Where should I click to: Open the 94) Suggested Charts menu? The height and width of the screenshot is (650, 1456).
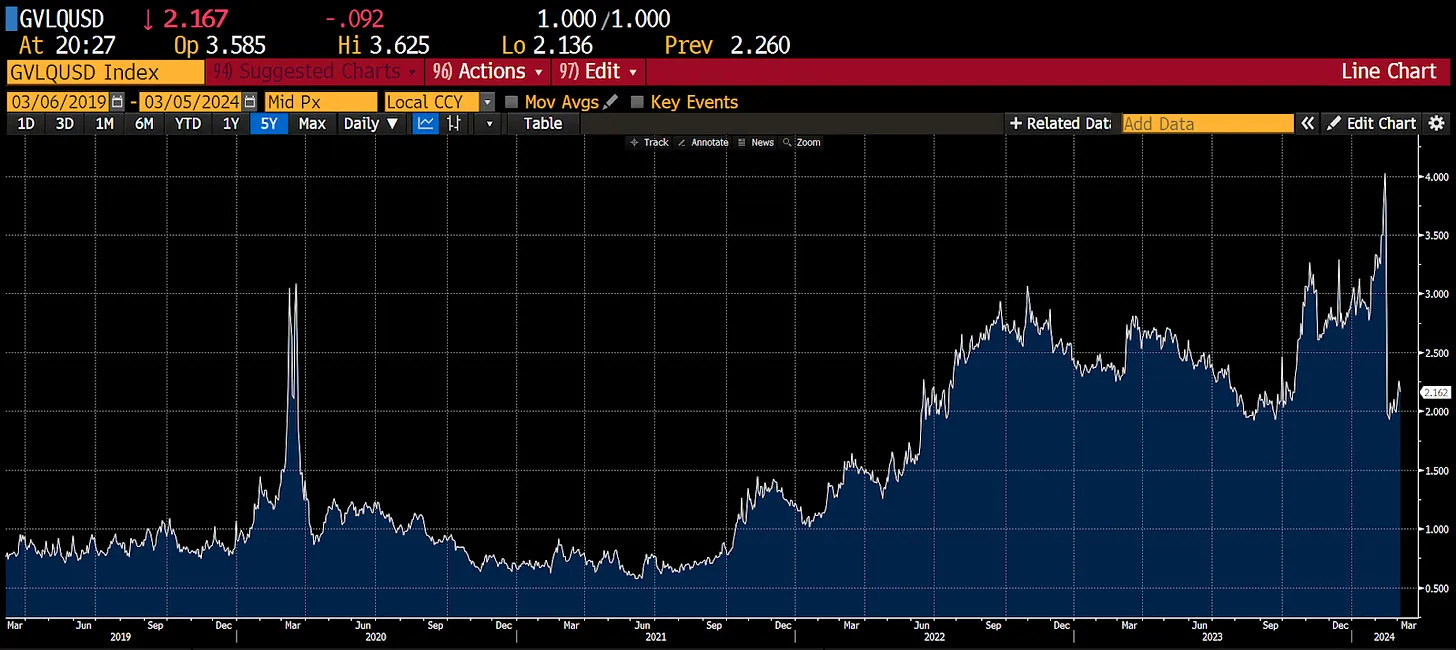(315, 71)
